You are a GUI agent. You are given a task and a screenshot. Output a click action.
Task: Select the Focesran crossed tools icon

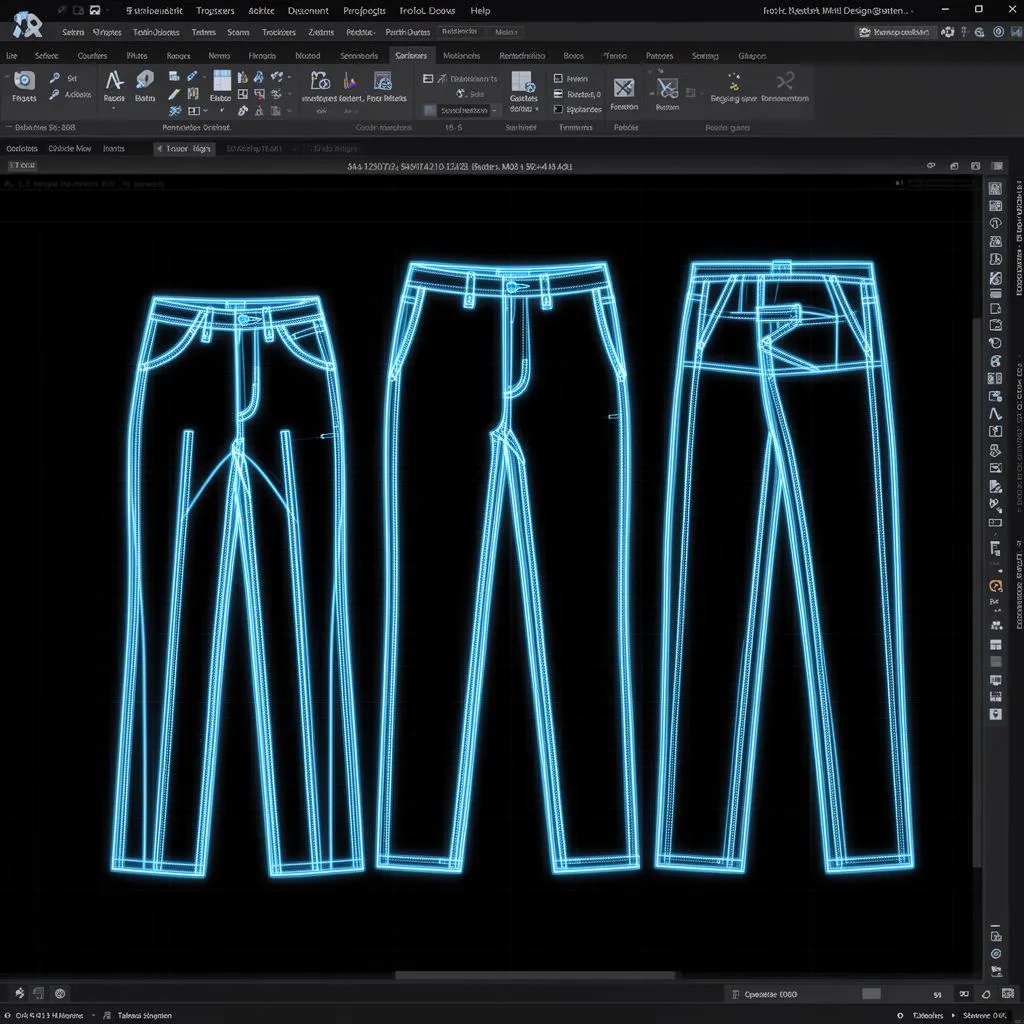point(624,87)
